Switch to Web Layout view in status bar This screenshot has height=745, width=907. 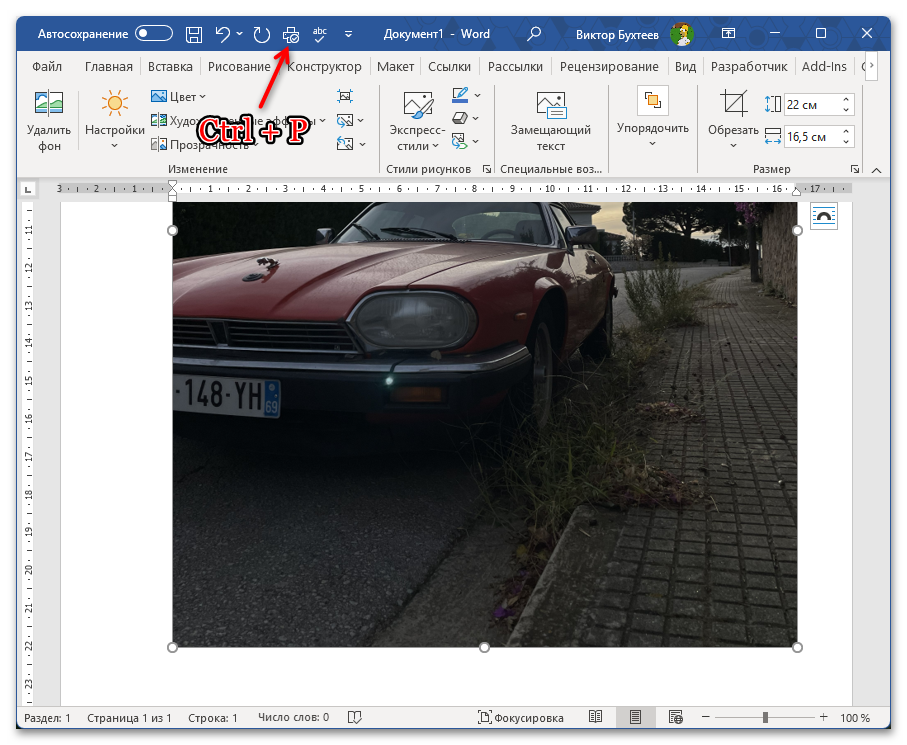[675, 718]
